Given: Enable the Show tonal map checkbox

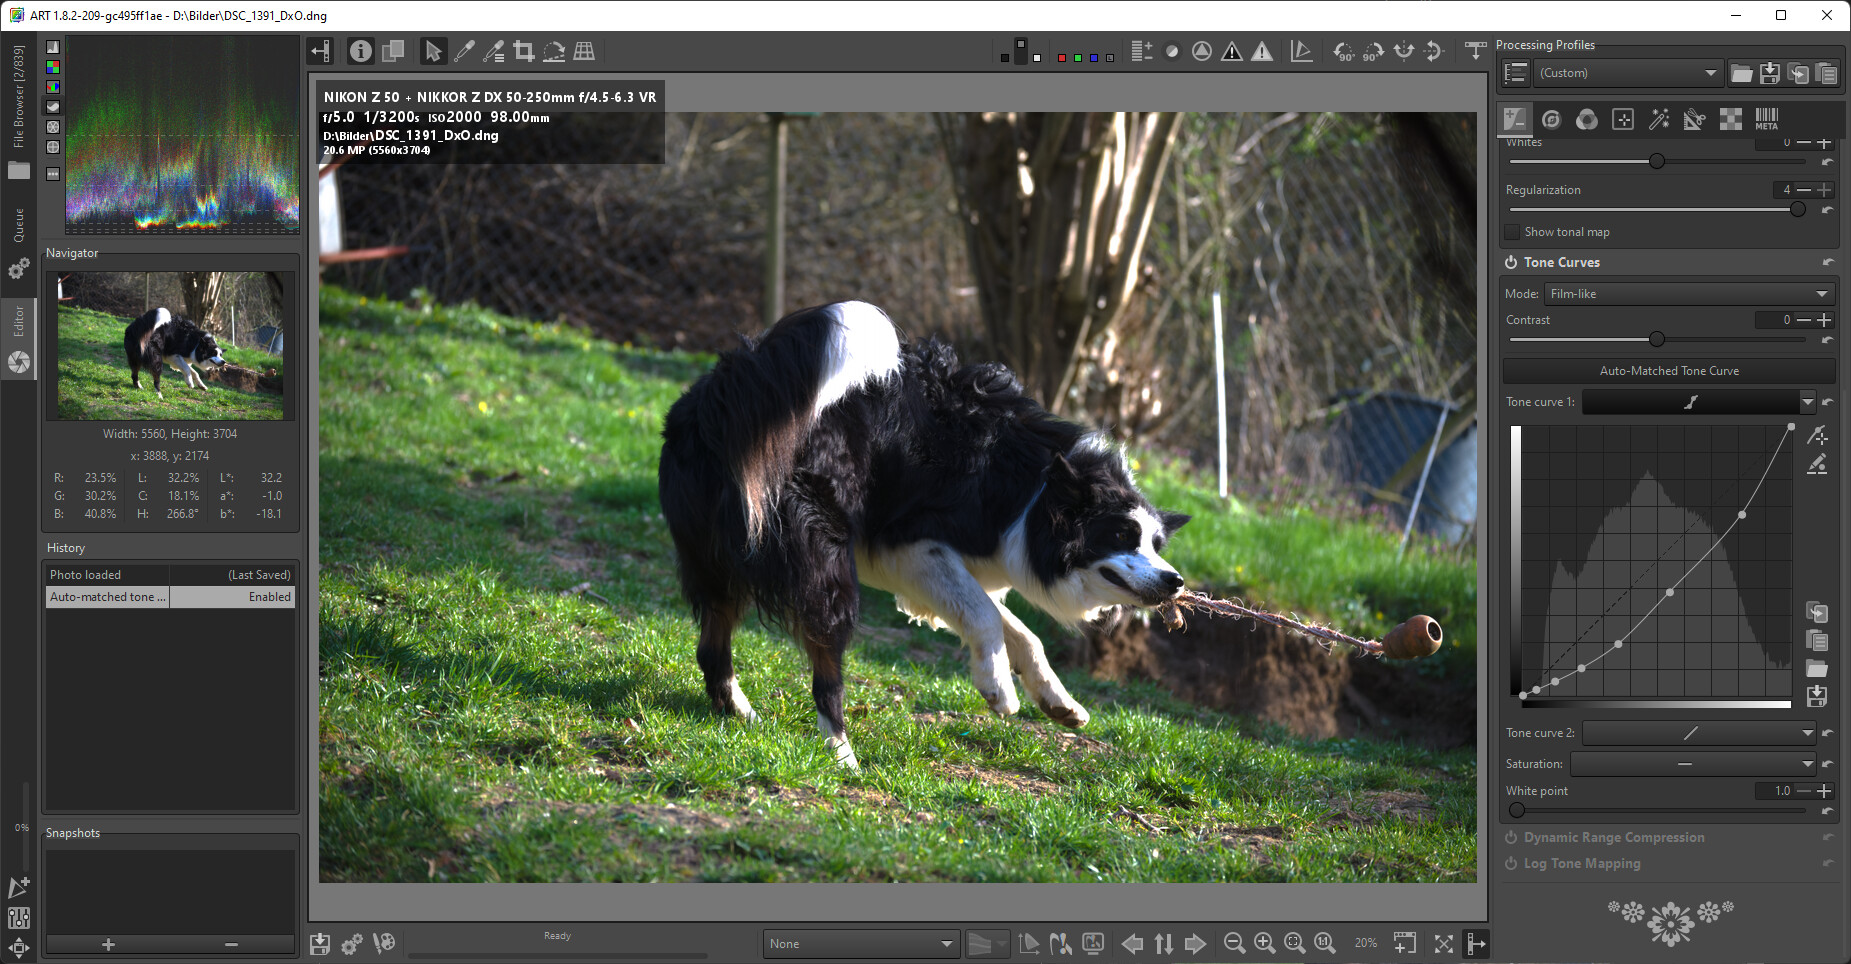Looking at the screenshot, I should (1512, 232).
